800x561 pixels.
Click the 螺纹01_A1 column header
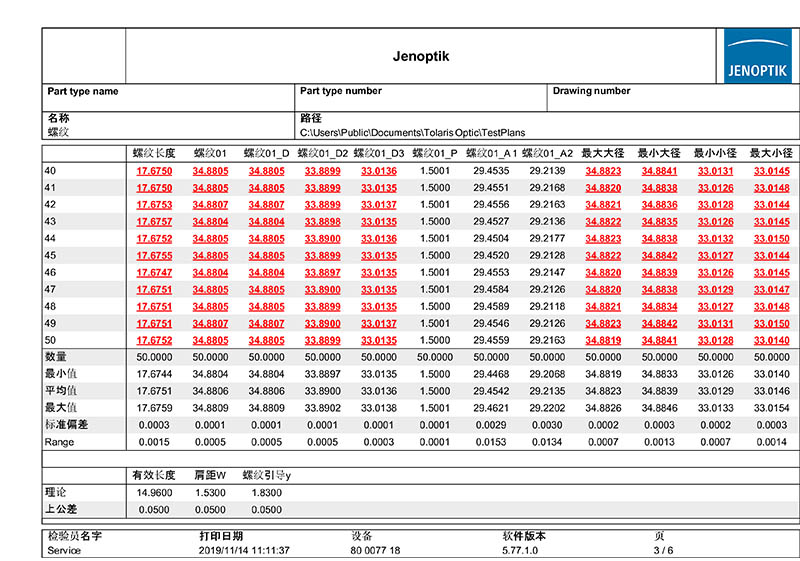click(491, 153)
